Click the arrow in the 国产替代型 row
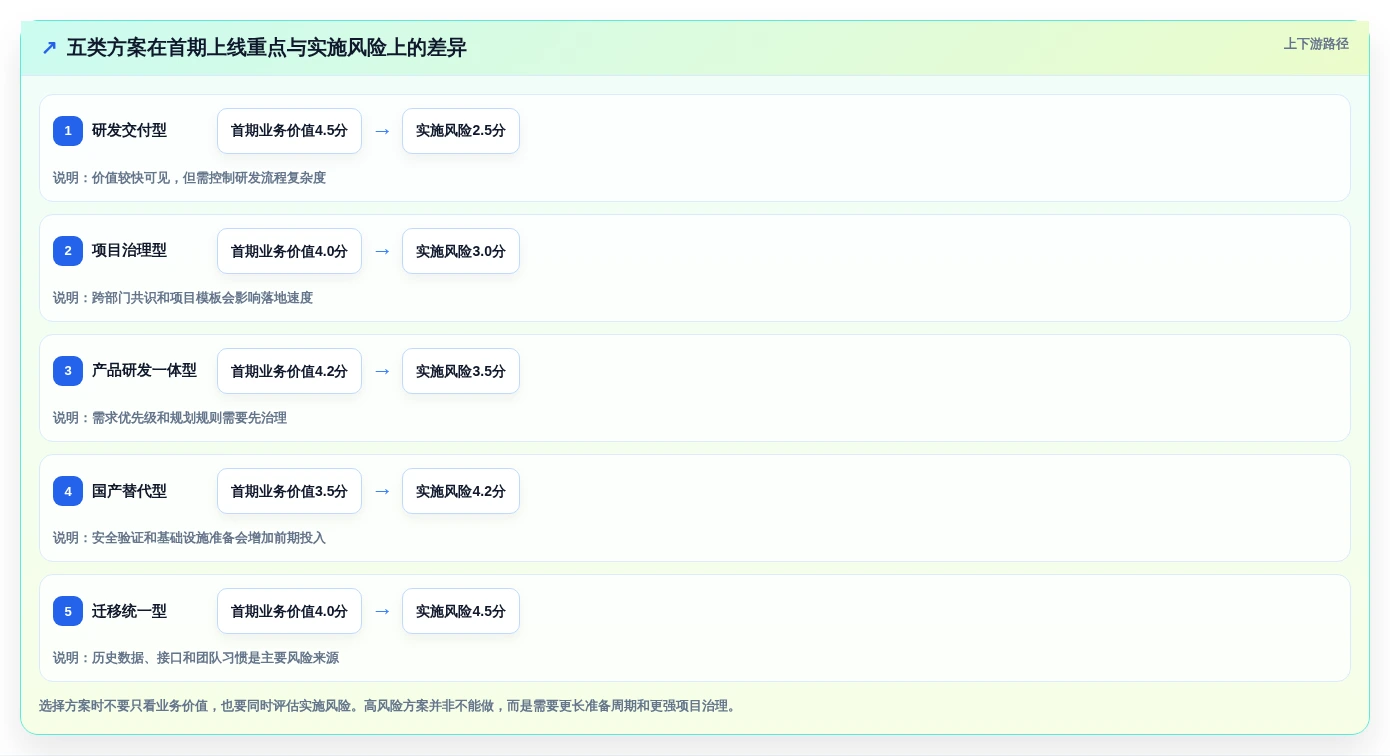This screenshot has height=756, width=1390. [382, 491]
